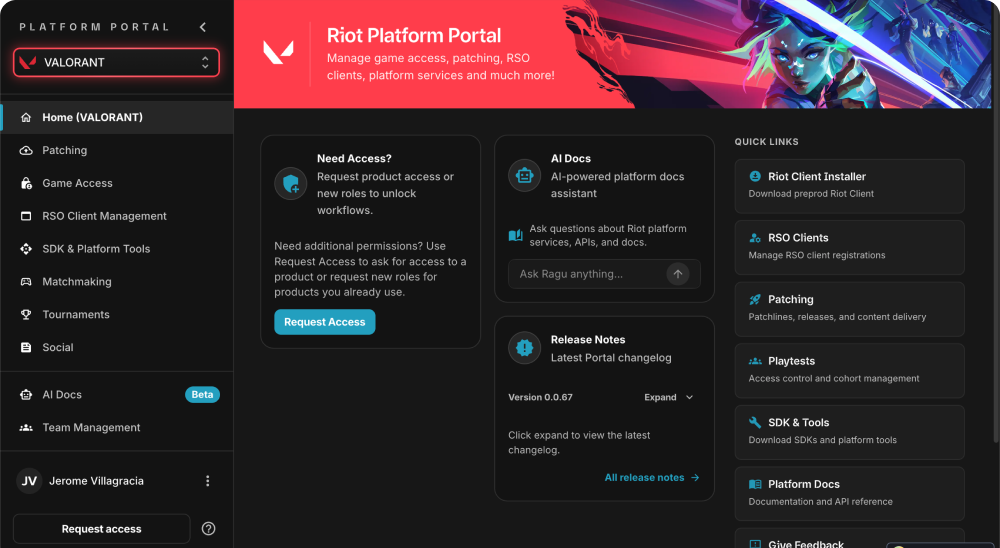Click the Team Management people icon
This screenshot has width=1000, height=548.
(26, 427)
